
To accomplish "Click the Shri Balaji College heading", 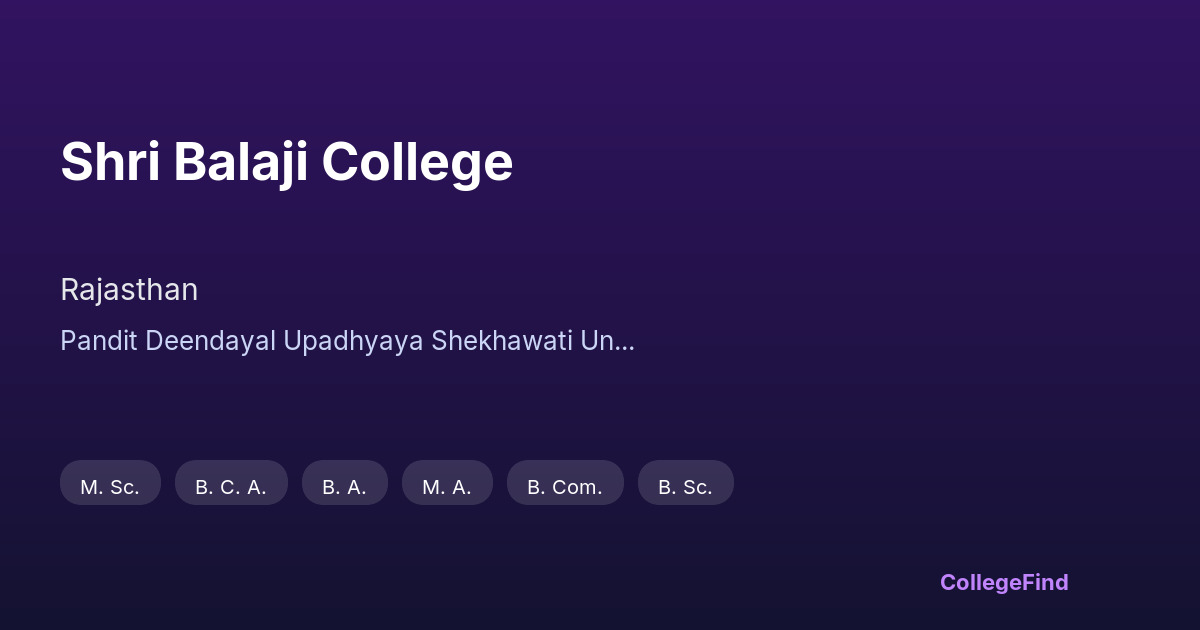I will click(286, 162).
